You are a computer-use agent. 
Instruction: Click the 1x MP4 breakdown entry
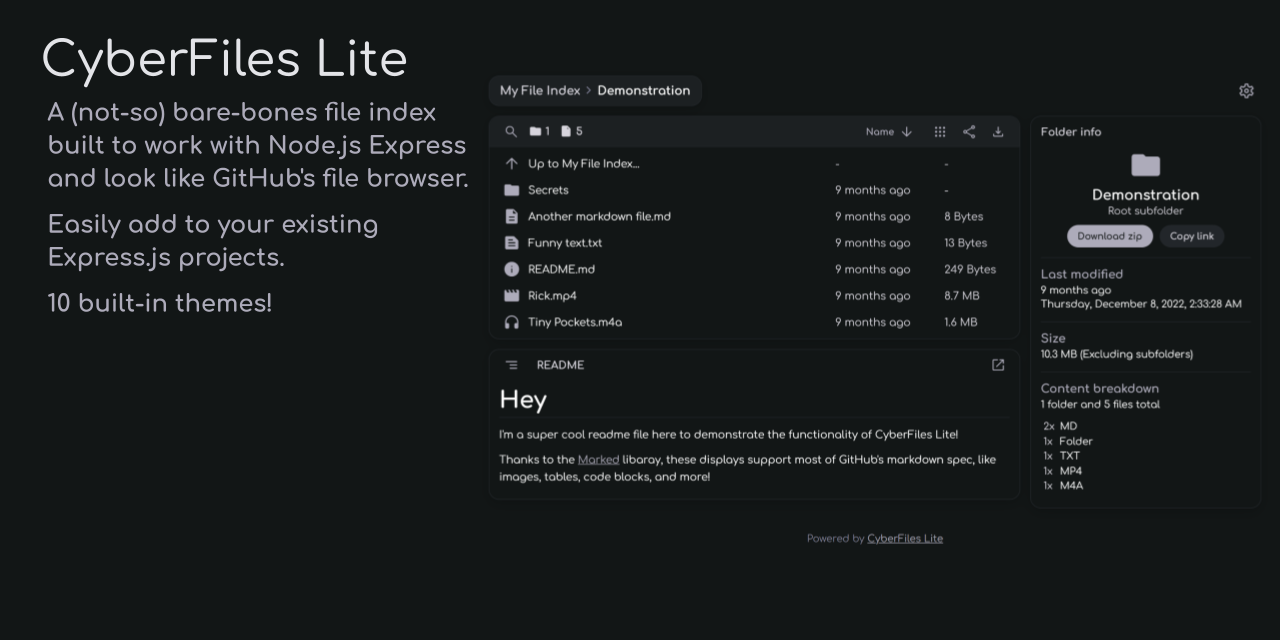click(x=1063, y=471)
